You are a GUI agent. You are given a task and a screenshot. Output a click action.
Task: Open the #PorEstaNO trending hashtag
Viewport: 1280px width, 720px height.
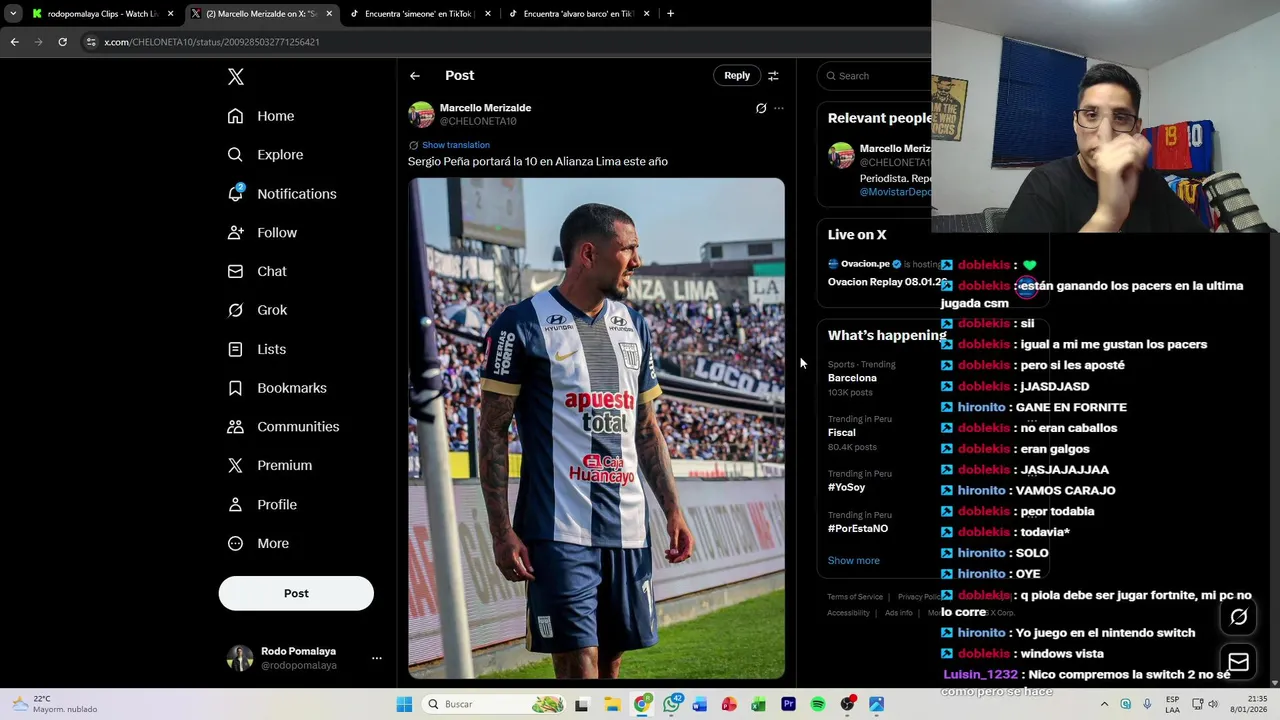(x=857, y=528)
